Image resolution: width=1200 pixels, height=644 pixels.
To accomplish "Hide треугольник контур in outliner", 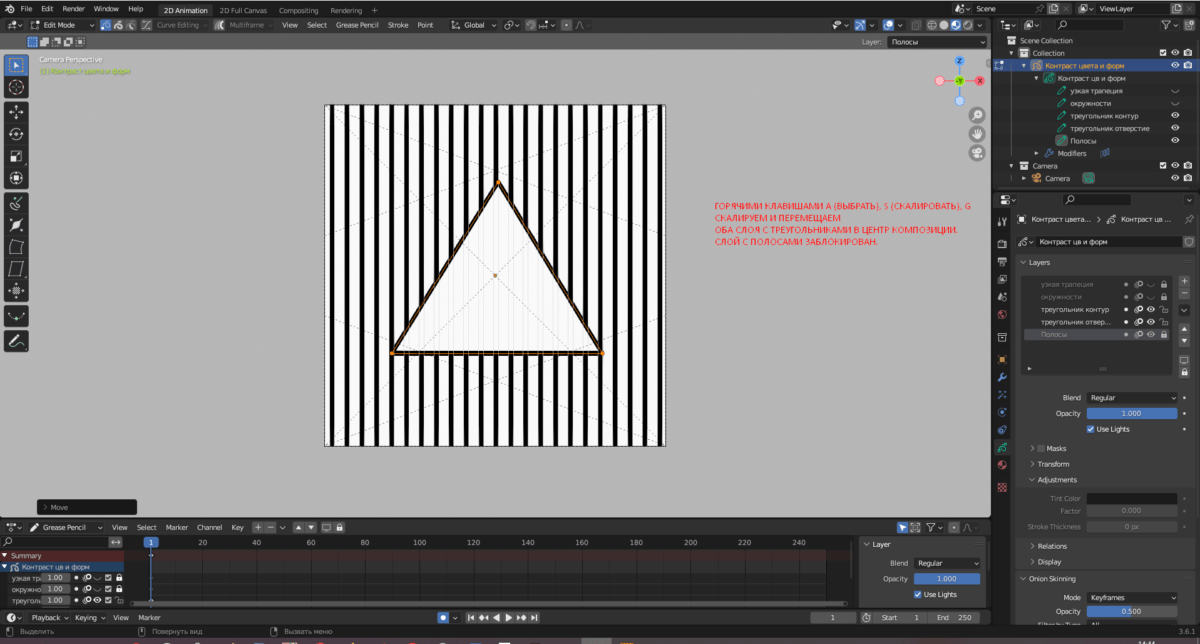I will pyautogui.click(x=1176, y=116).
